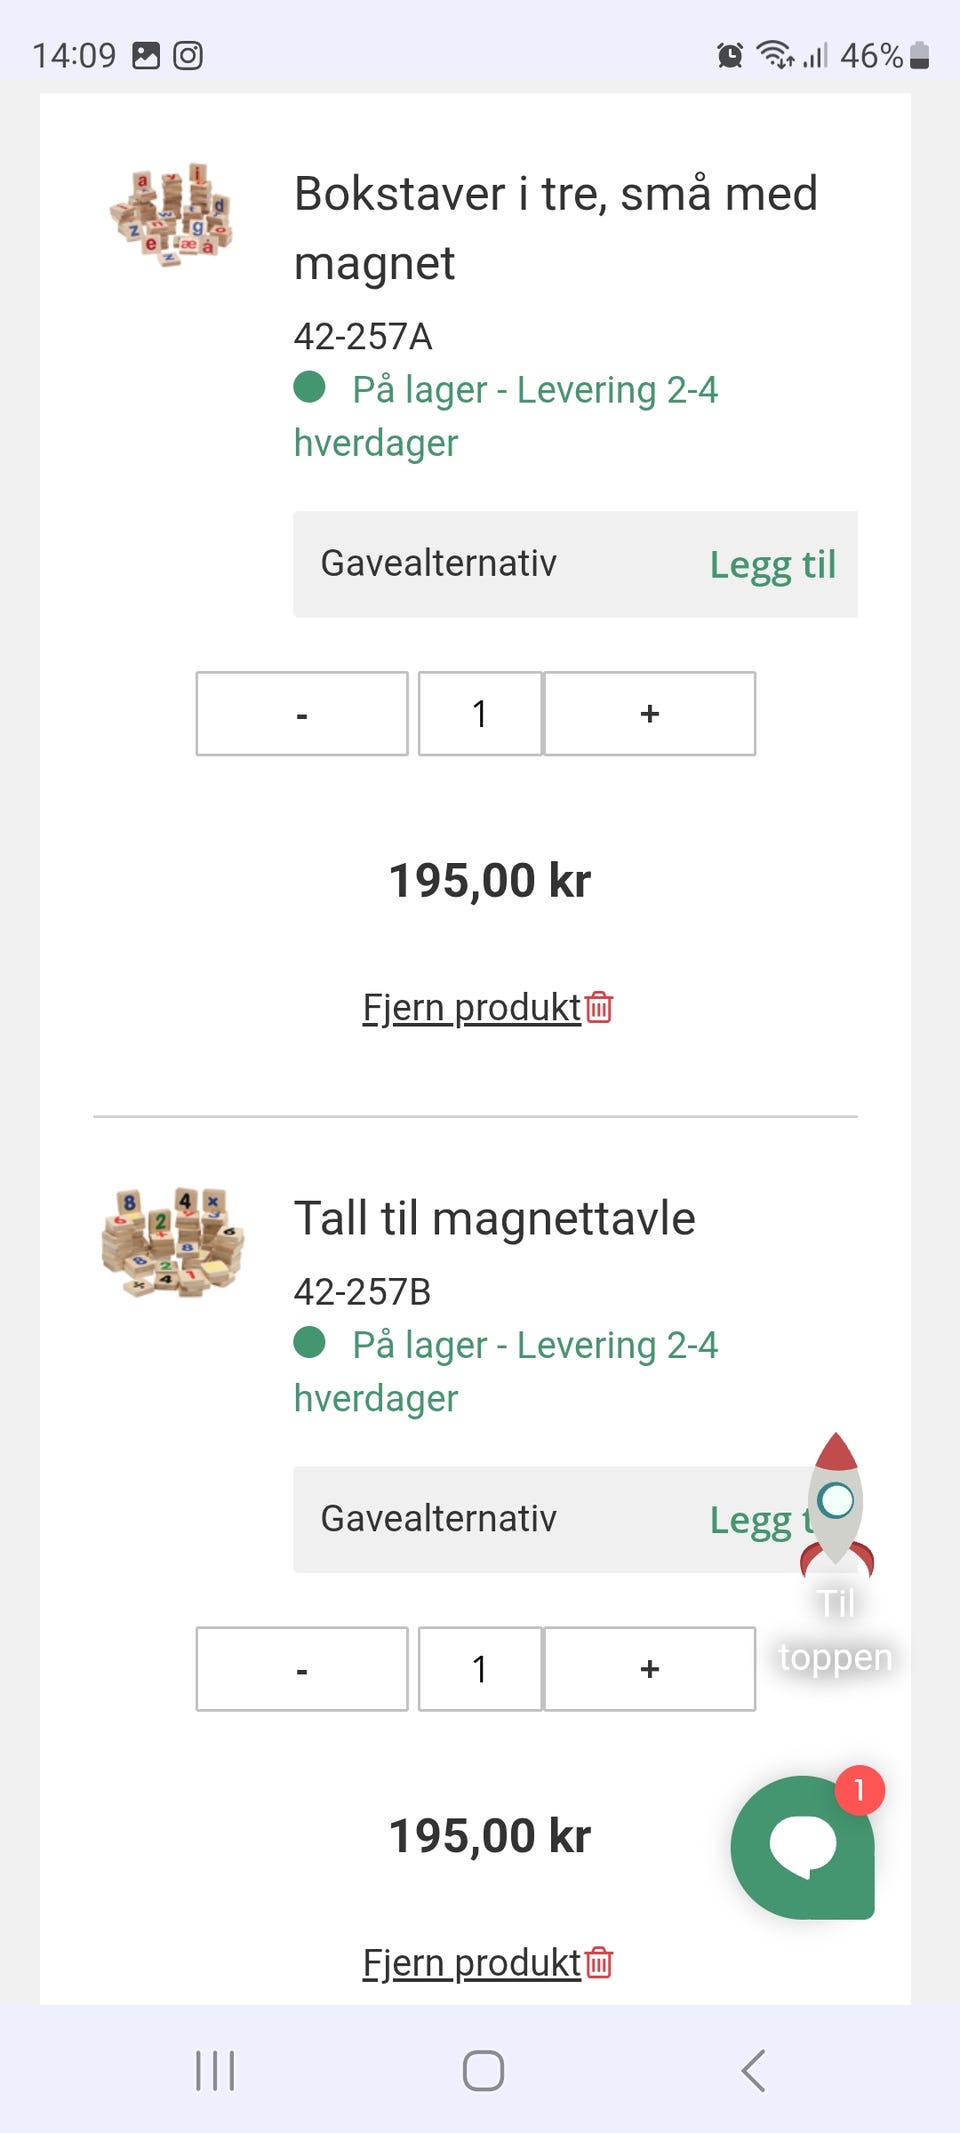Open Bokstaver i tre product thumbnail
The width and height of the screenshot is (960, 2133).
coord(172,214)
